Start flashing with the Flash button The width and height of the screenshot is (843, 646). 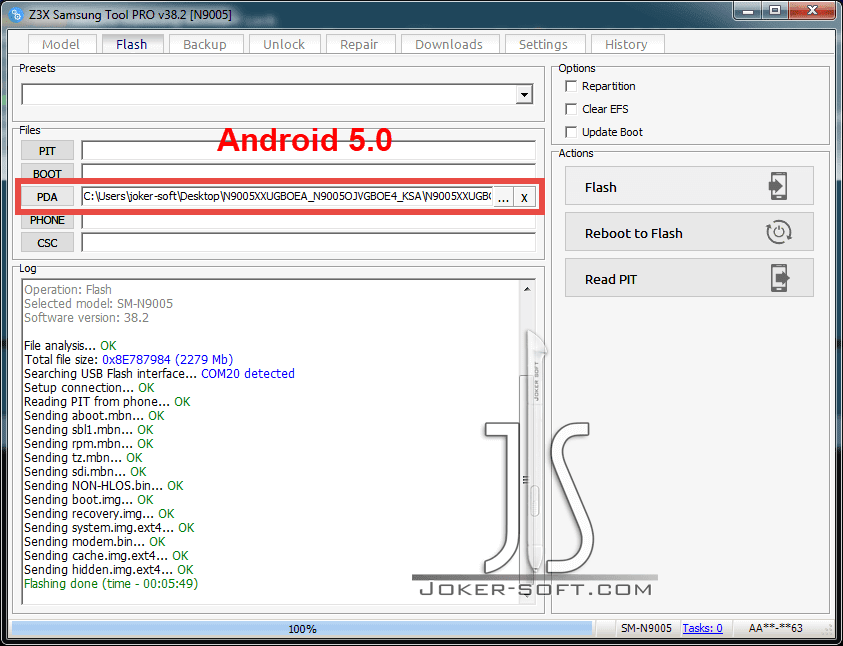coord(689,186)
